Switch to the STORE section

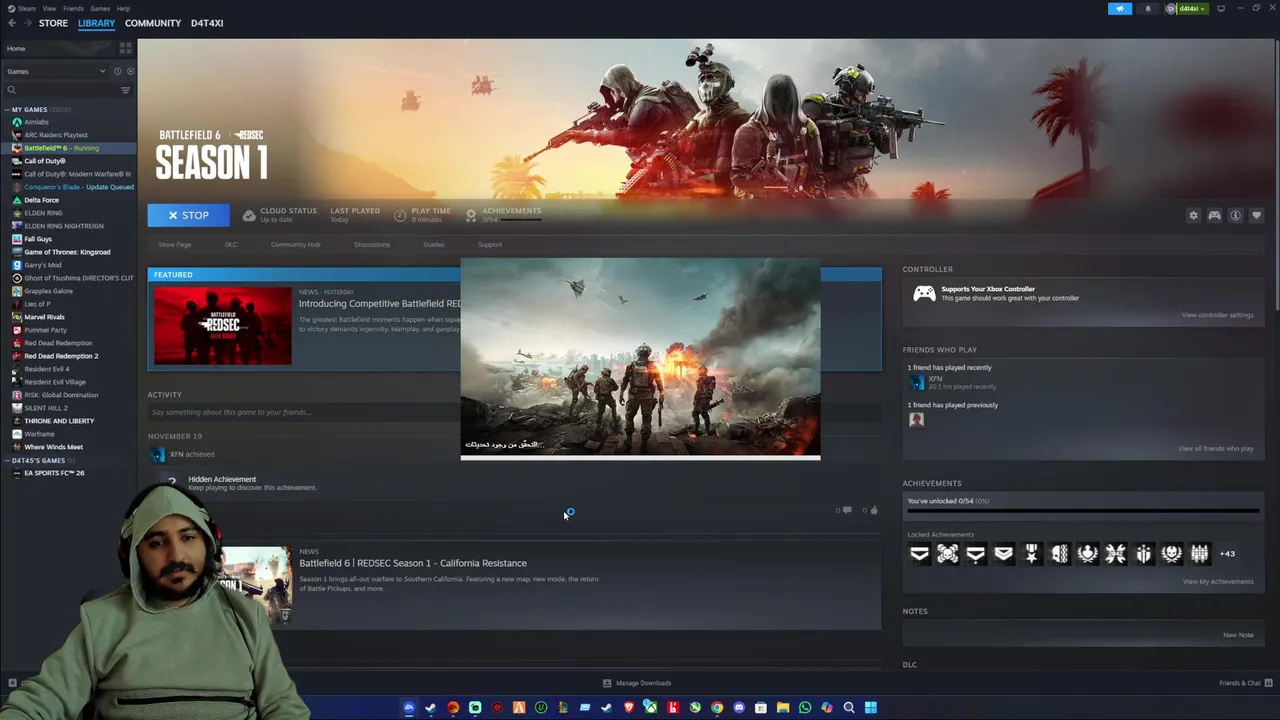click(x=53, y=23)
